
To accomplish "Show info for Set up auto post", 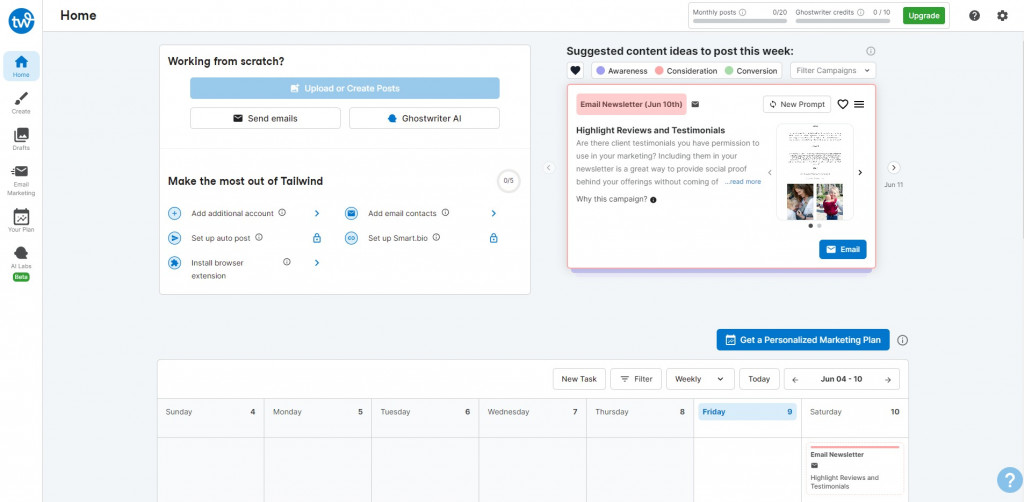I will [259, 238].
